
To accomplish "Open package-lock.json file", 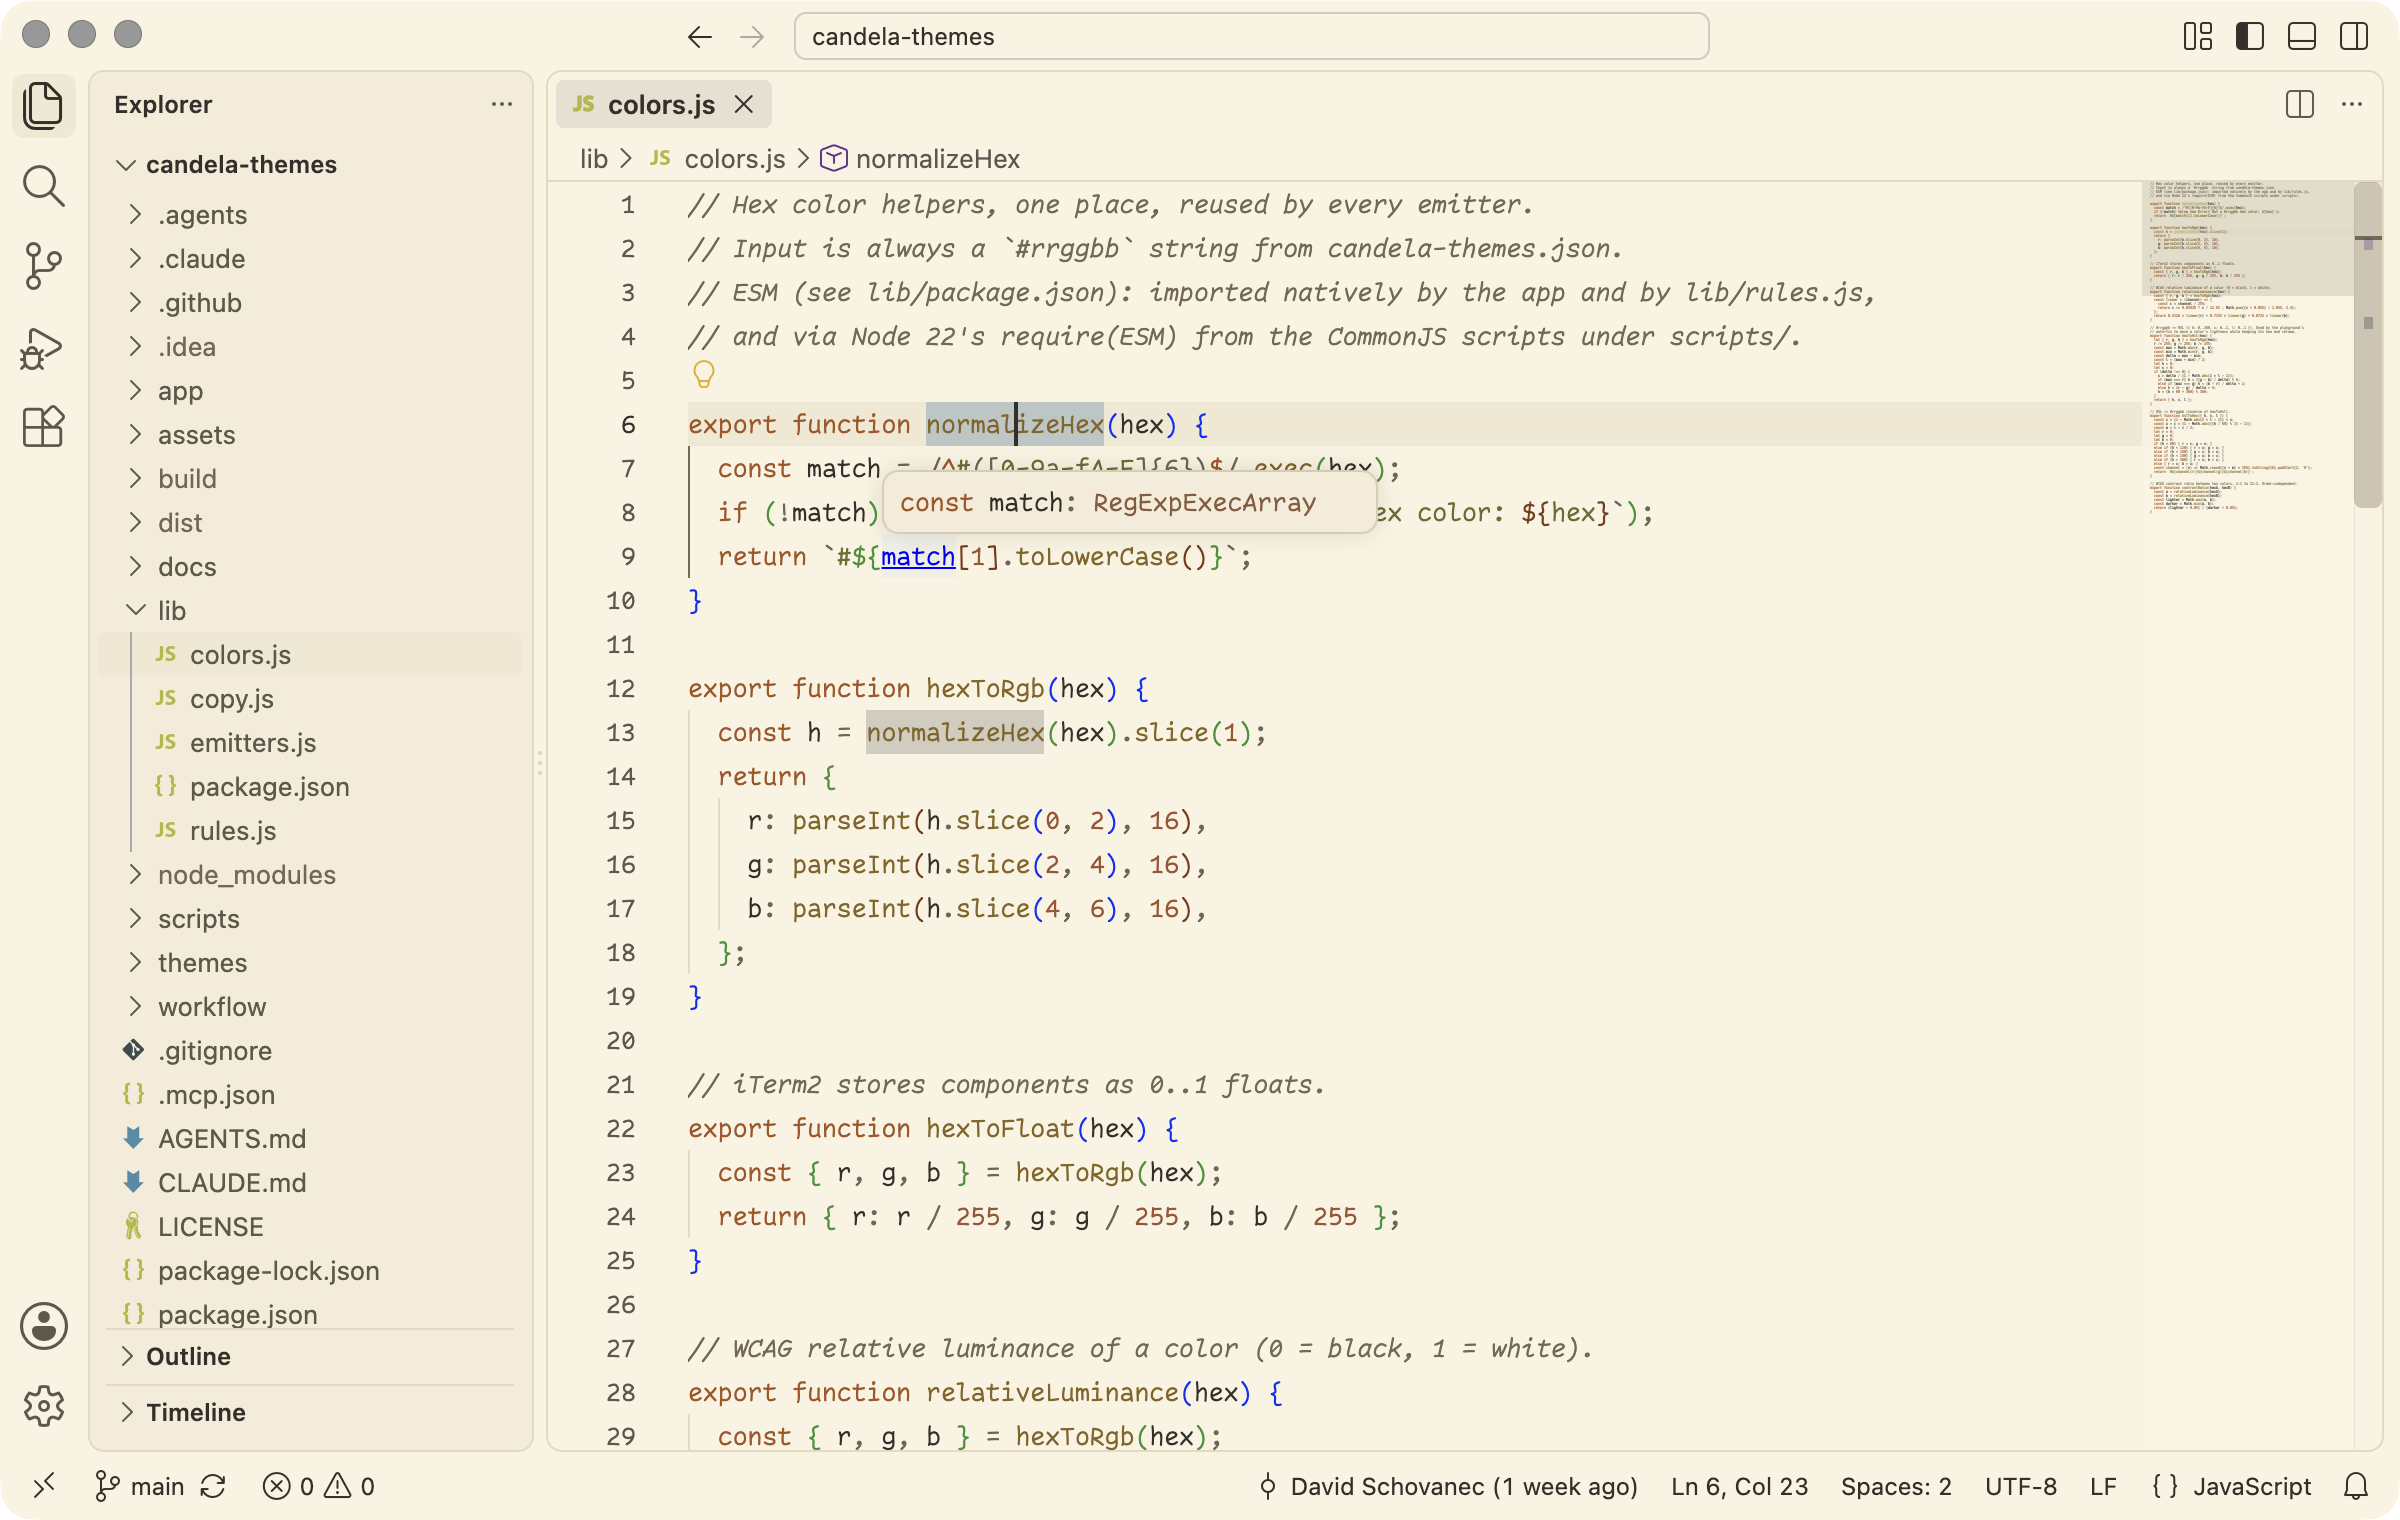I will [310, 1271].
